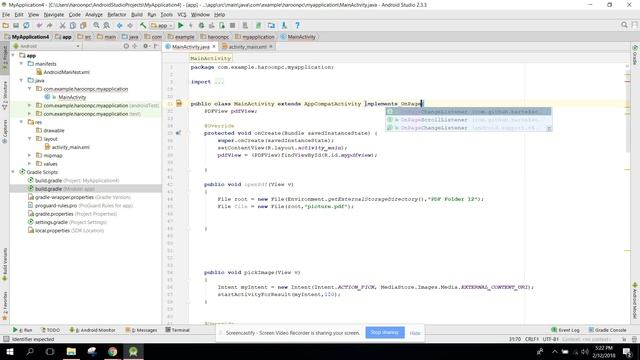
Task: Click the Undo toolbar icon
Action: coord(39,25)
